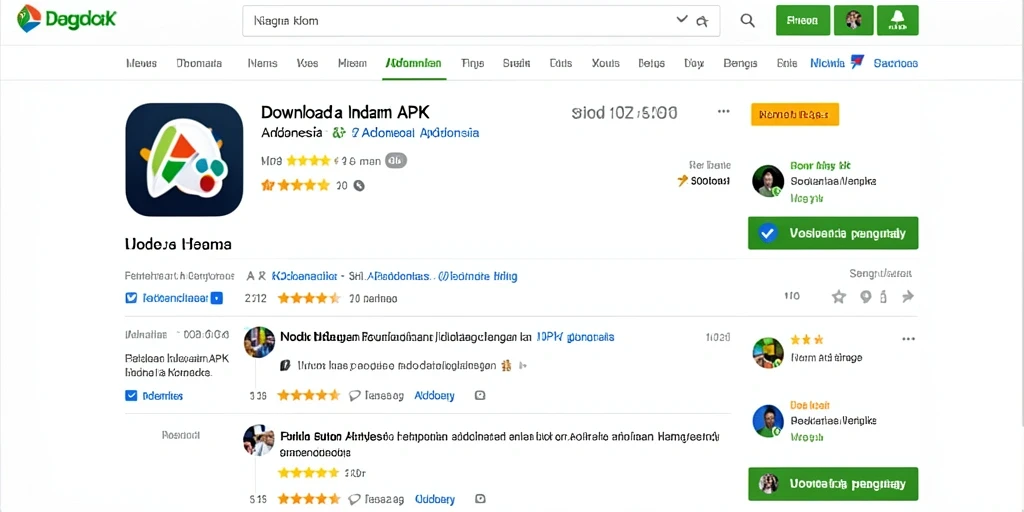Screen dimensions: 1024x512
Task: Click the Bonr ltity name link
Action: pyautogui.click(x=820, y=166)
